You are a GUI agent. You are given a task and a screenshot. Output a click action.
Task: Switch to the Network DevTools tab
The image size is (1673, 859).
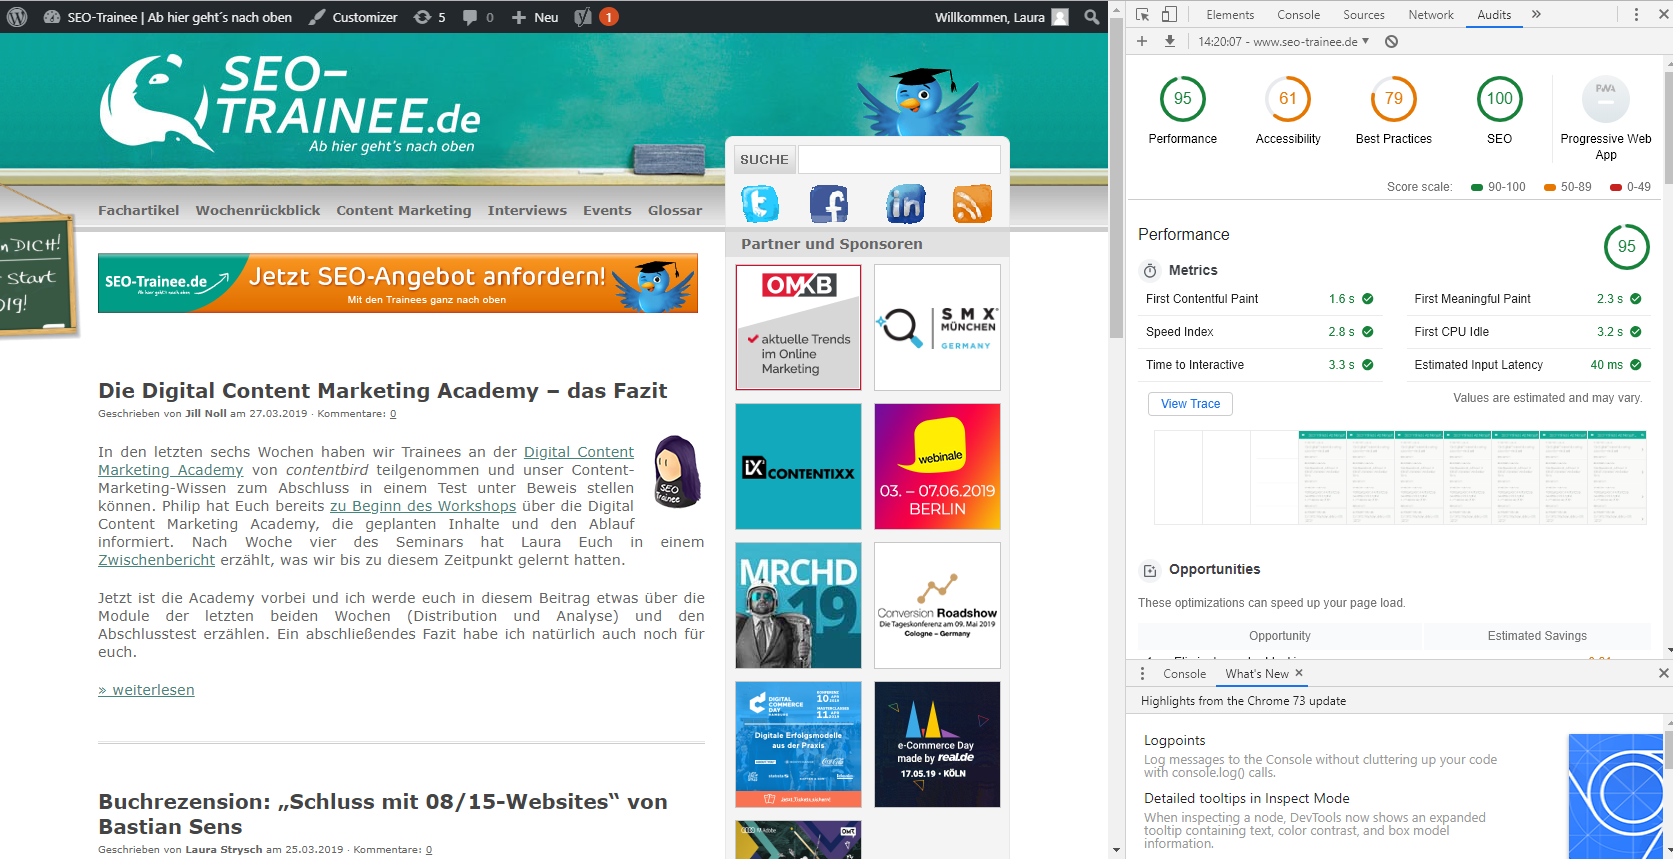(1431, 15)
